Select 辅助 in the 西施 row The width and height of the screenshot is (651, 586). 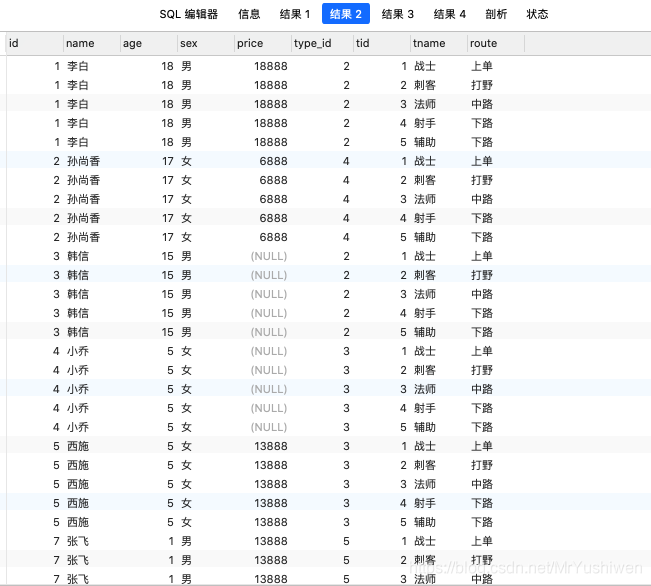coord(425,522)
